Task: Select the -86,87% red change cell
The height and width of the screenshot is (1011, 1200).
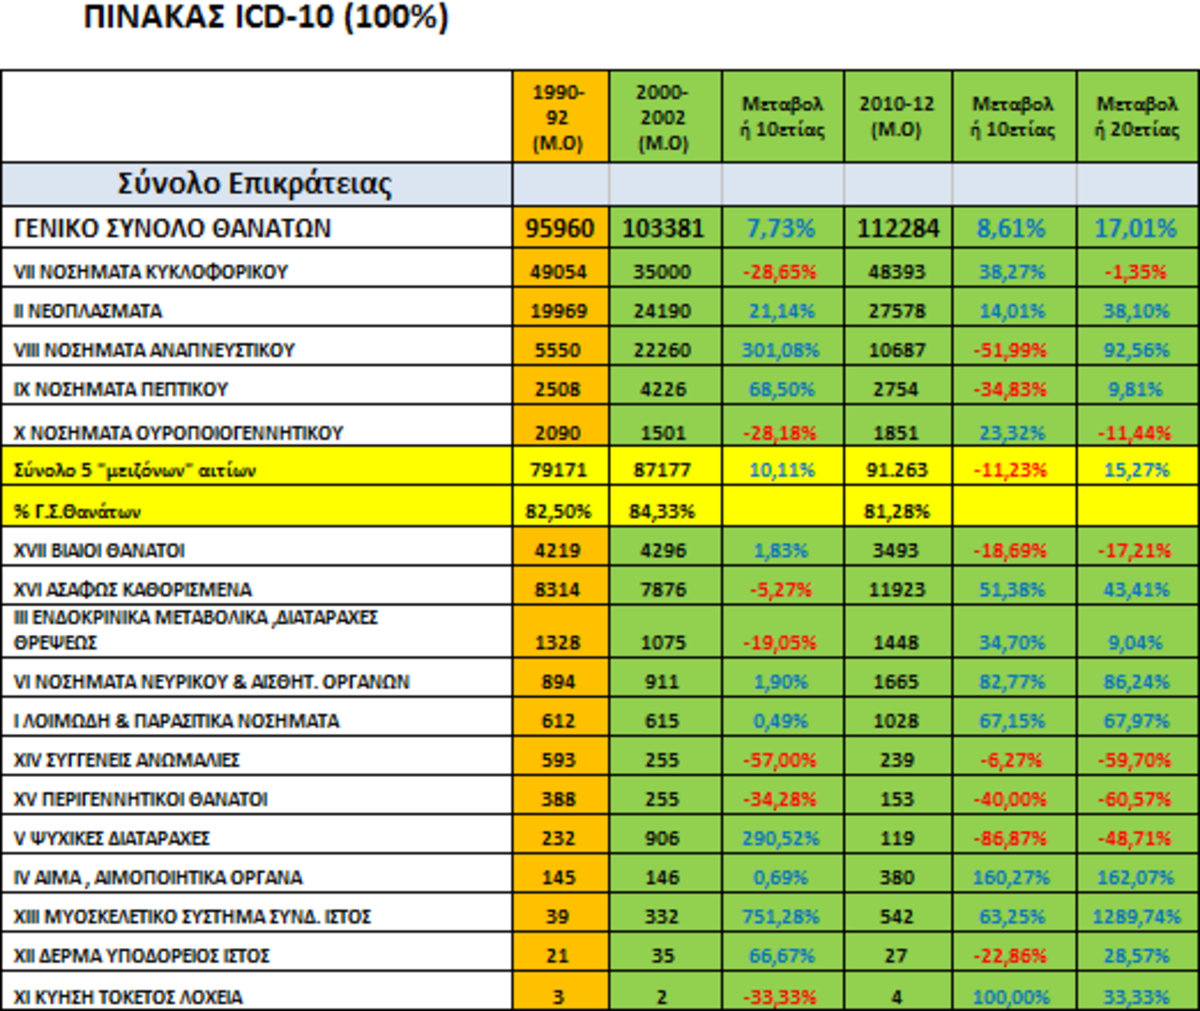Action: [x=1012, y=838]
